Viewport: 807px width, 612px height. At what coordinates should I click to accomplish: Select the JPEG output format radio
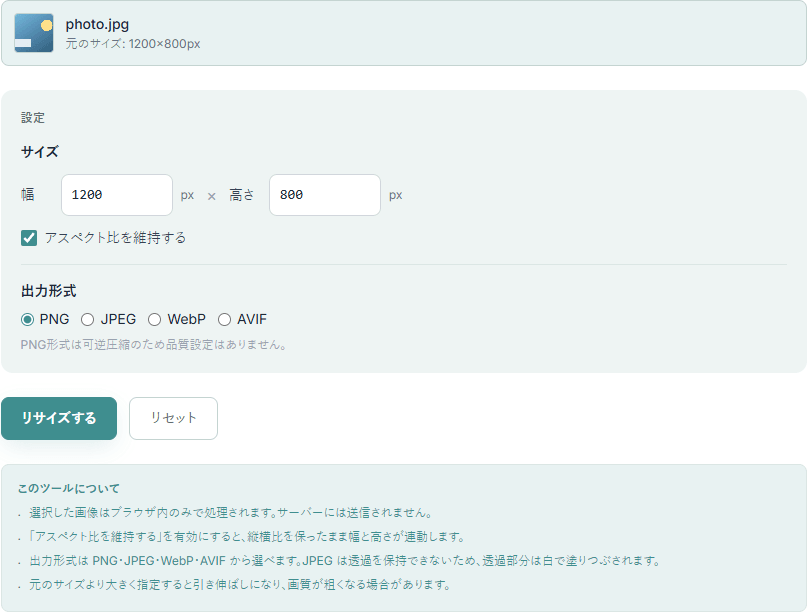pyautogui.click(x=87, y=320)
